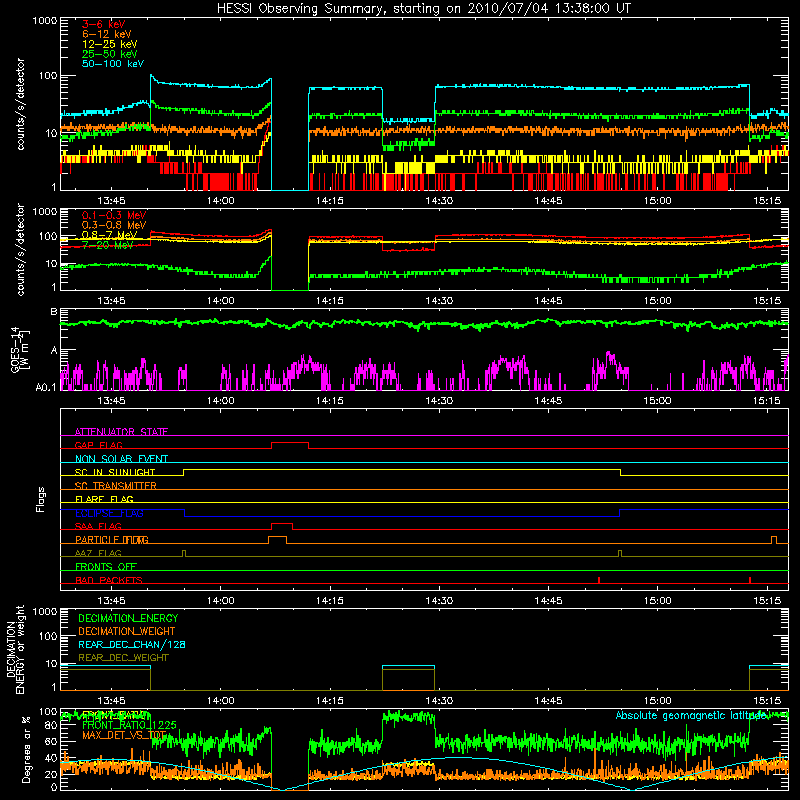This screenshot has height=800, width=800.
Task: Select the ECLIPSE_FLAG label
Action: [x=109, y=513]
